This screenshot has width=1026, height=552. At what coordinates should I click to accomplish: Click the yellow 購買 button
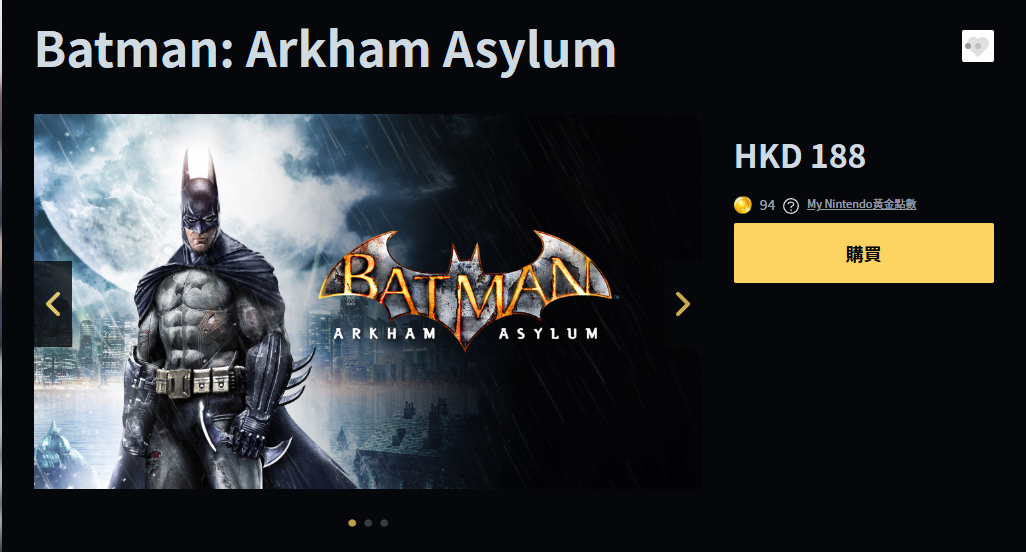pos(864,253)
